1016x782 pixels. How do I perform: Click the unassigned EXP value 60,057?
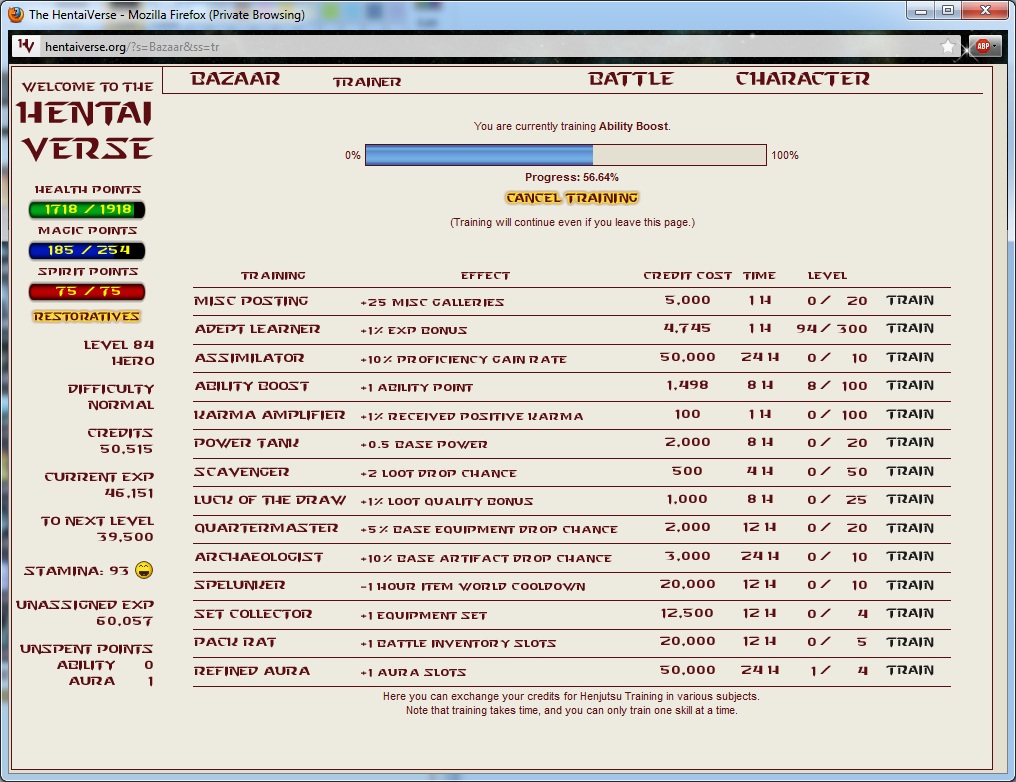124,621
